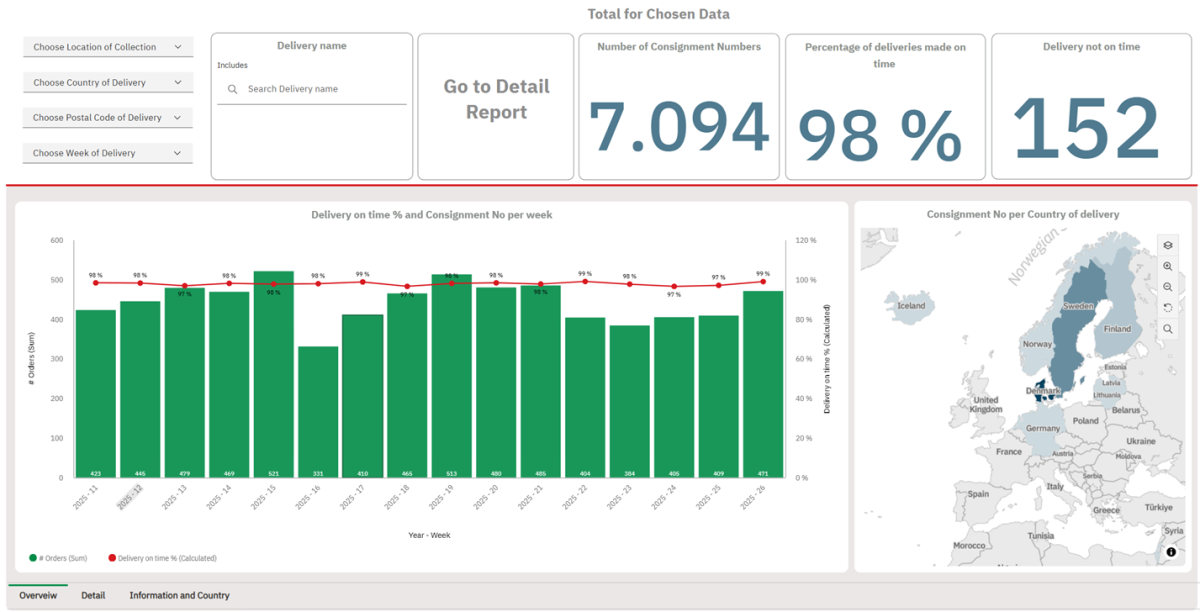Switch to the Detail tab
1200x612 pixels.
(x=93, y=595)
